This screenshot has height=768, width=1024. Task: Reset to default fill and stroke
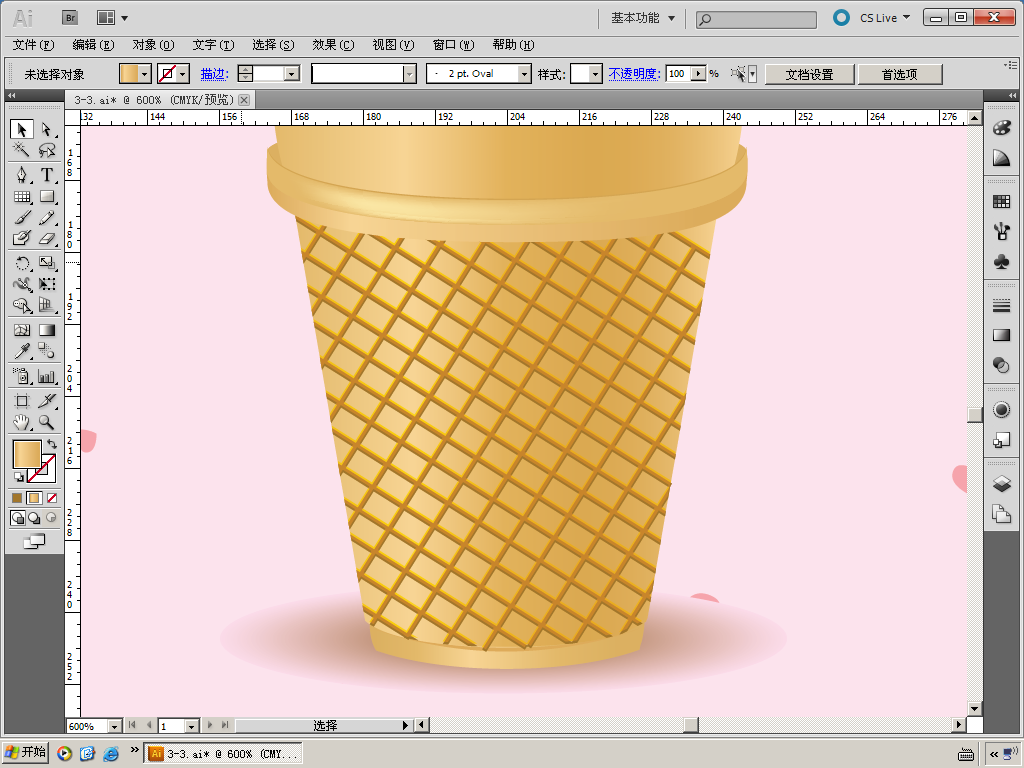18,477
